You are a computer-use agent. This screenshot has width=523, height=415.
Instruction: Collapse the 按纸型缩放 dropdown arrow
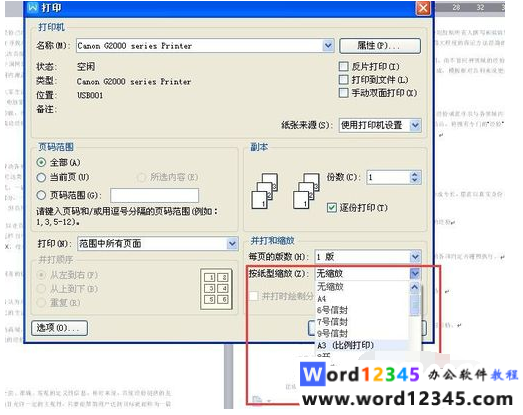pyautogui.click(x=415, y=274)
